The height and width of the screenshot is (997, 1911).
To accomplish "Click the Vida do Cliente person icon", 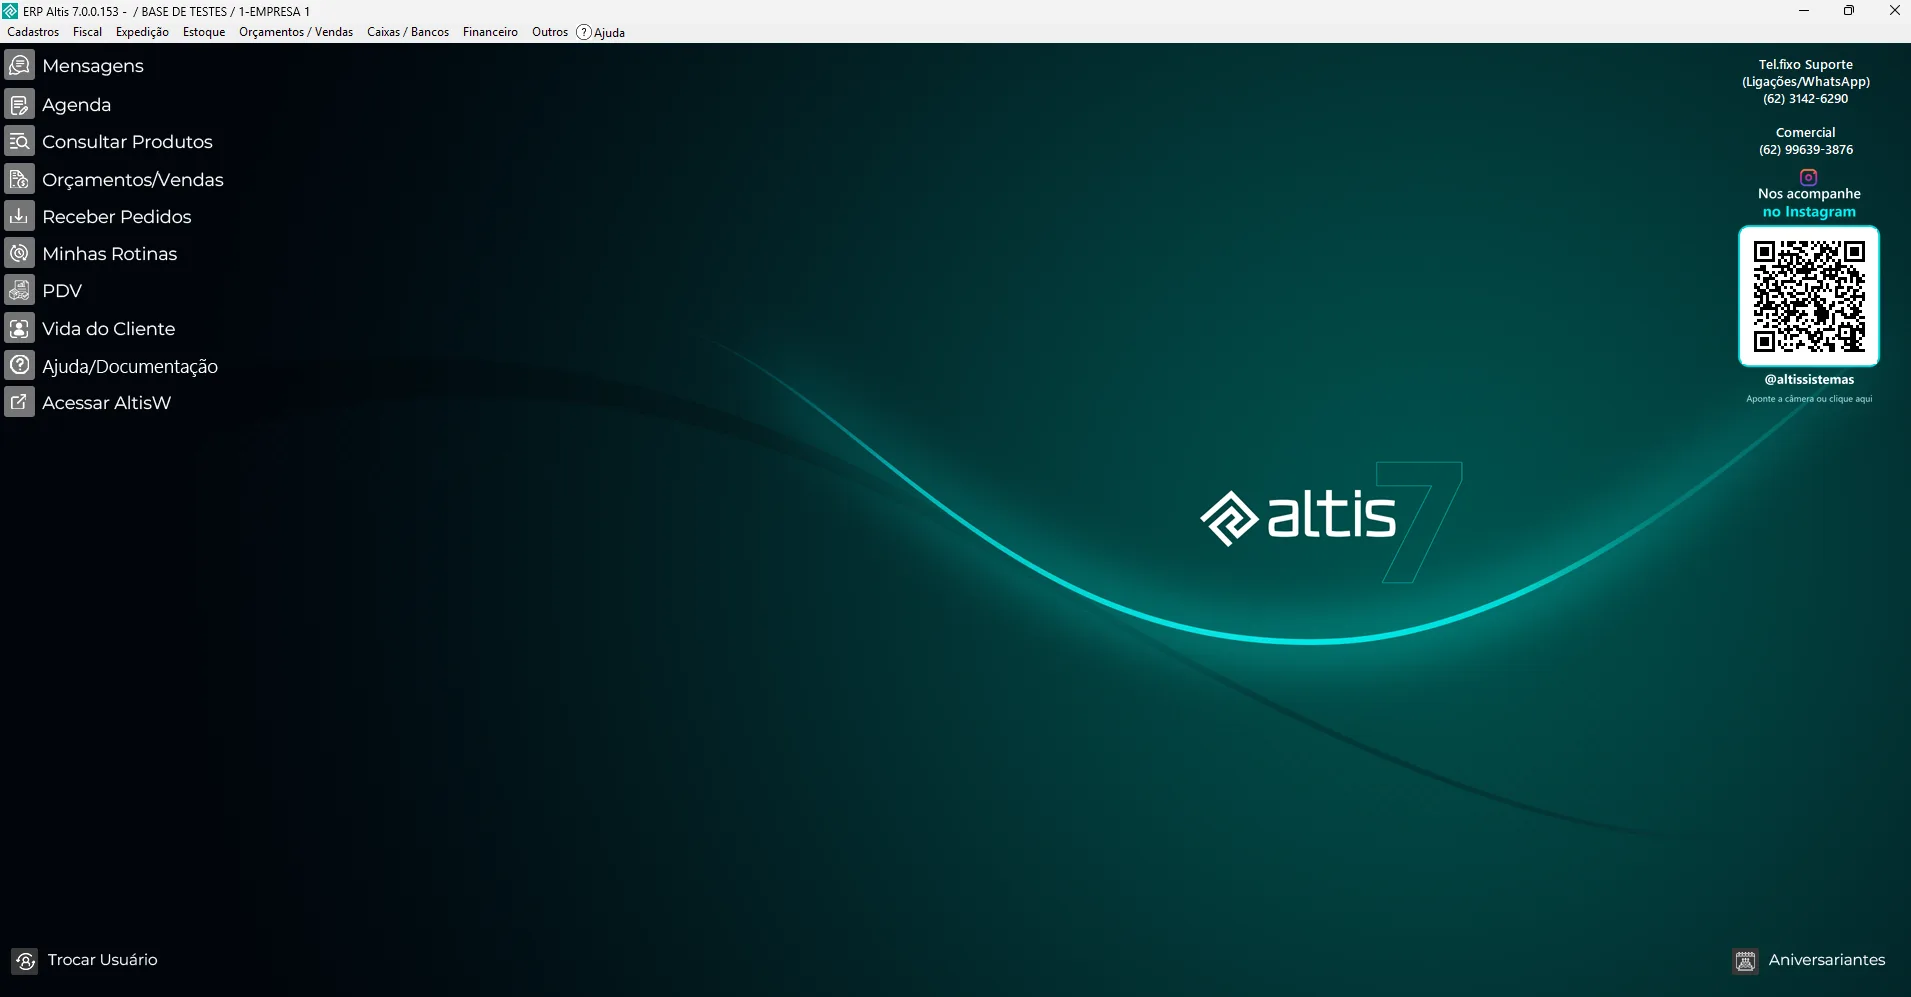I will pos(19,328).
